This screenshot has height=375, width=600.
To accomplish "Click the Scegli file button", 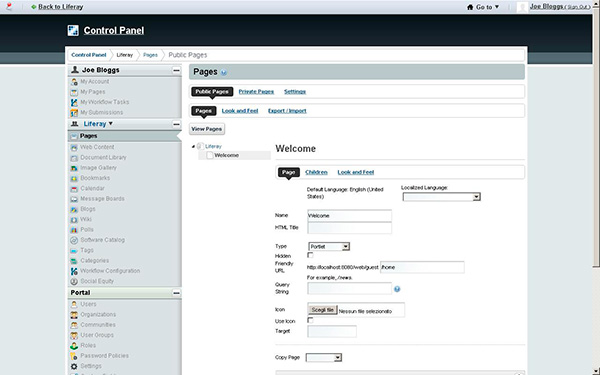I will click(x=323, y=310).
